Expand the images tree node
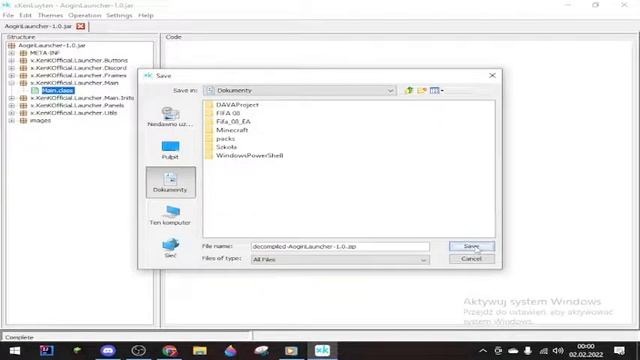The height and width of the screenshot is (360, 640). click(11, 120)
